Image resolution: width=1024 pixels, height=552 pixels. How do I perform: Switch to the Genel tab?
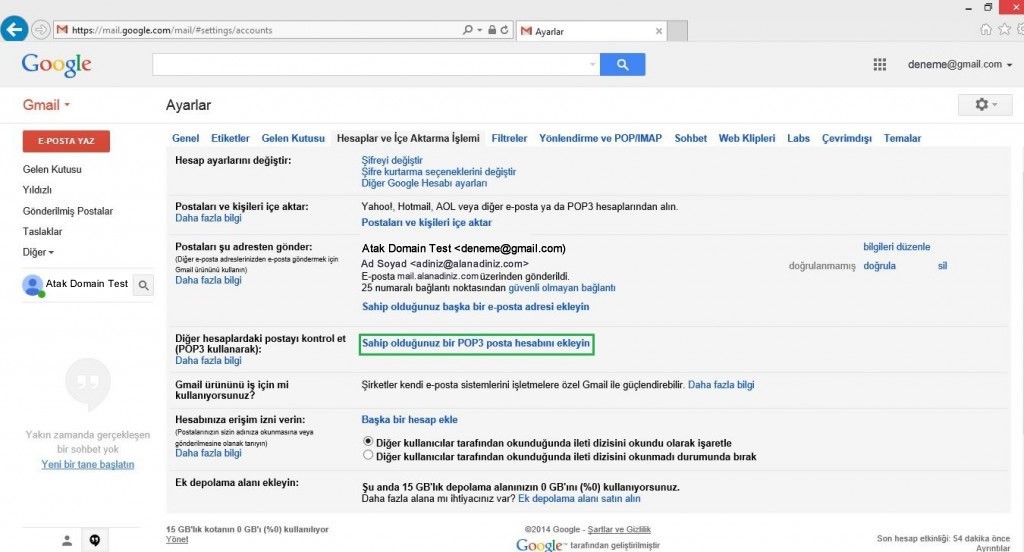pyautogui.click(x=185, y=138)
